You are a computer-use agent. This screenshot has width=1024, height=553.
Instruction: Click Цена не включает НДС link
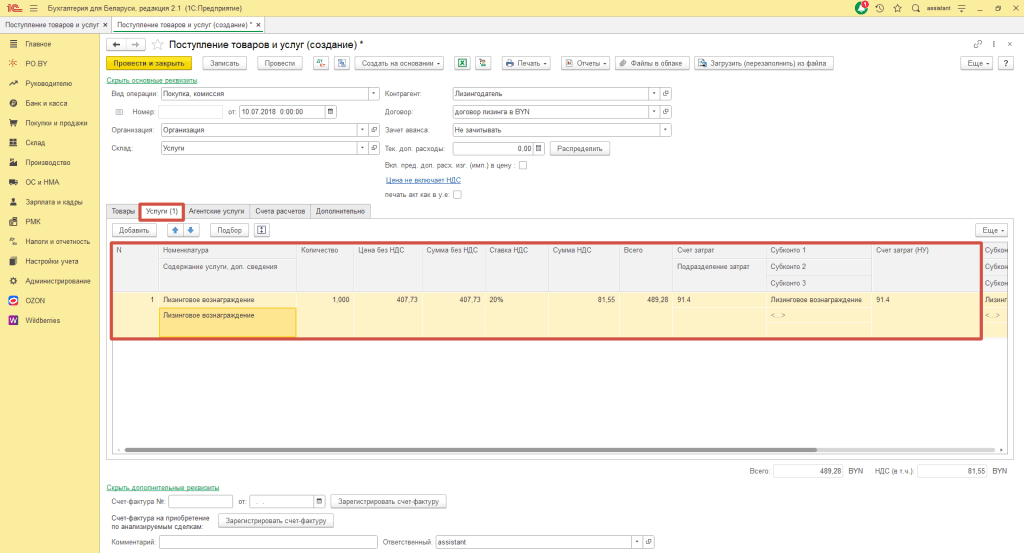(423, 180)
